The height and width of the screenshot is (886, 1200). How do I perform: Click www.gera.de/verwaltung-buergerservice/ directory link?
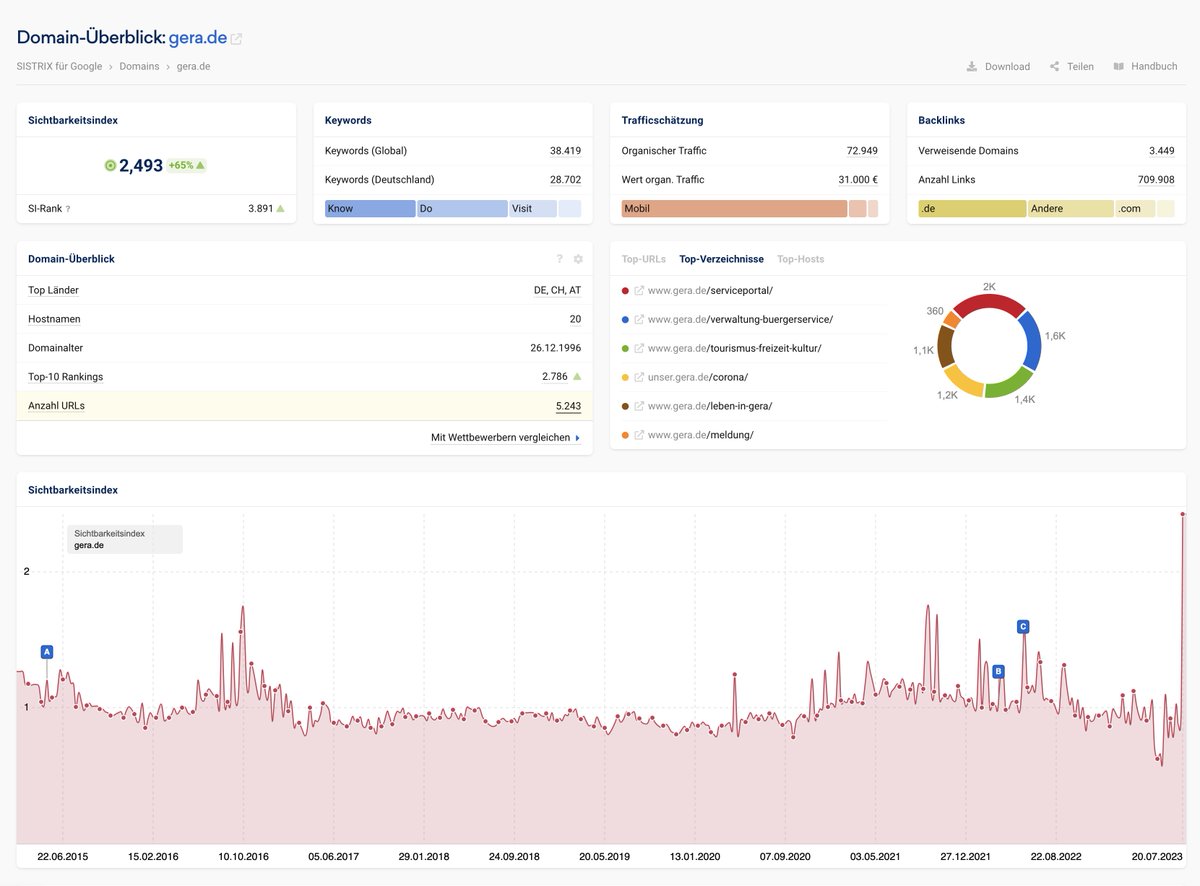click(x=740, y=320)
